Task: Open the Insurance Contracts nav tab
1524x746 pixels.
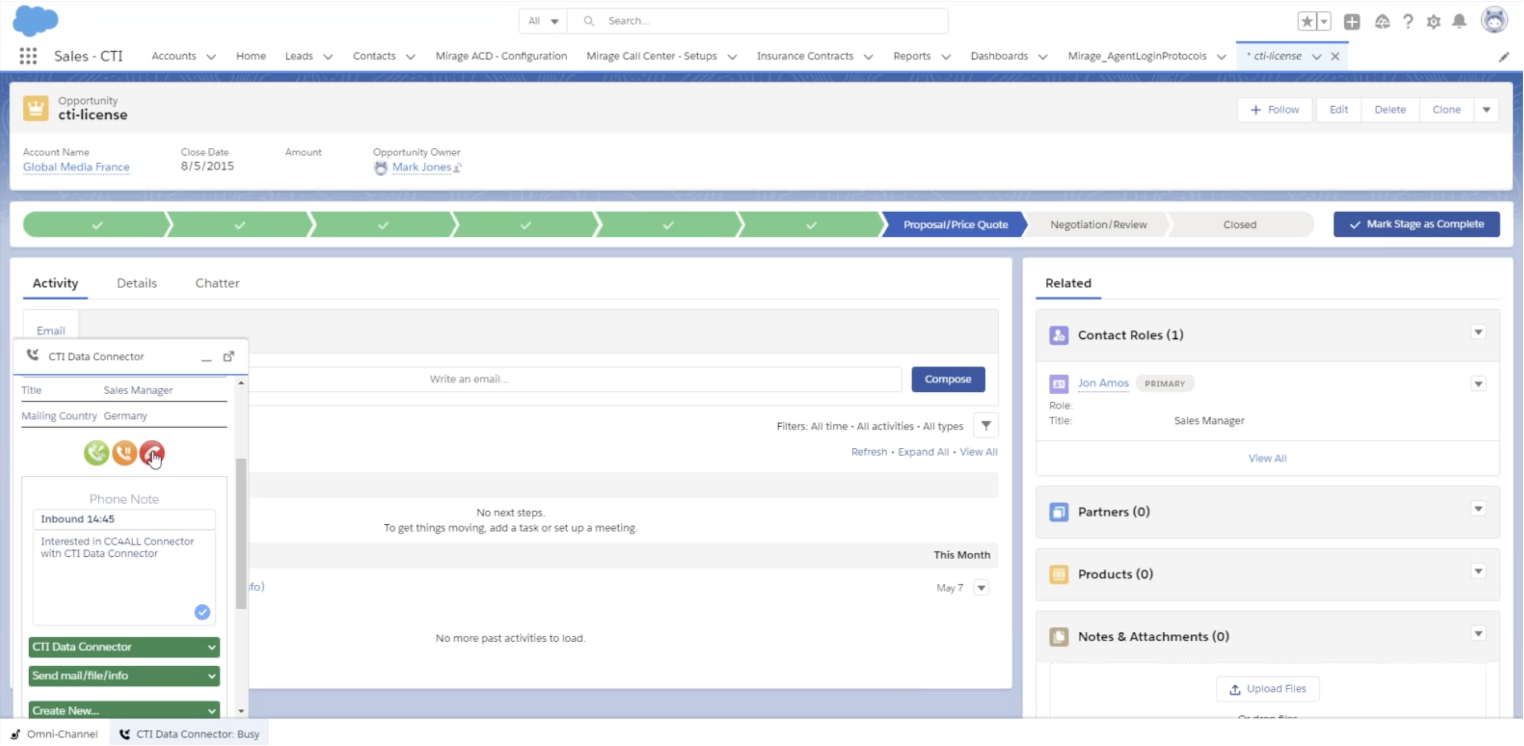Action: click(x=805, y=56)
